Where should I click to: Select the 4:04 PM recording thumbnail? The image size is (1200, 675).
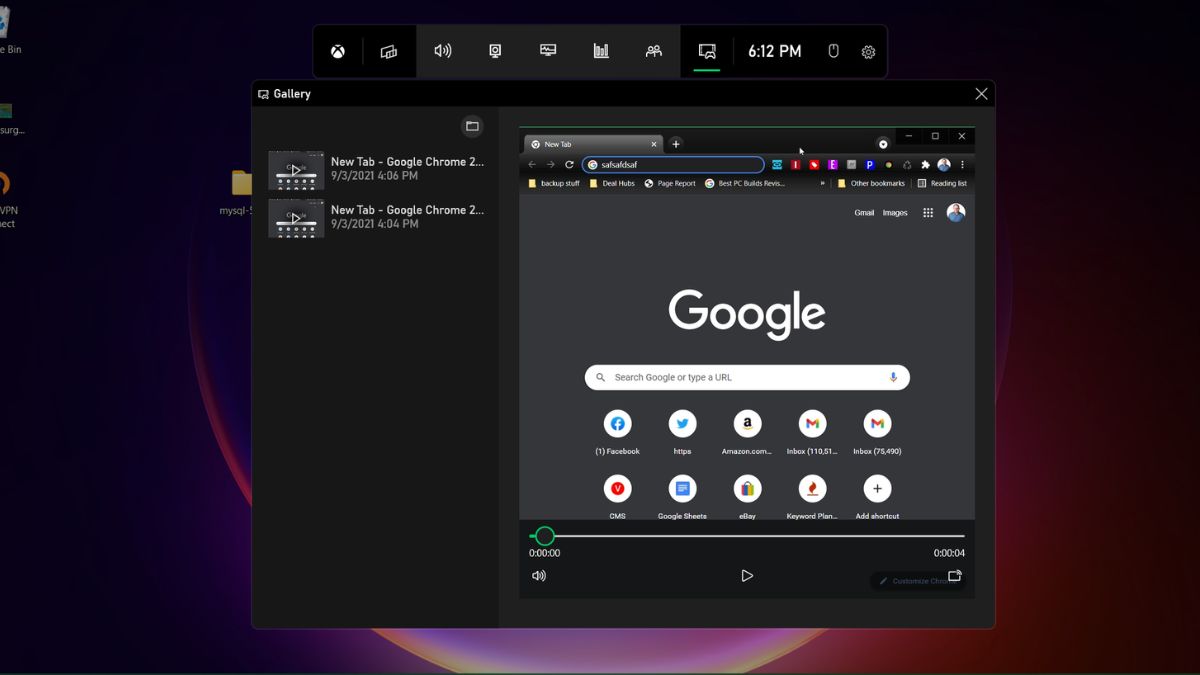(x=296, y=218)
